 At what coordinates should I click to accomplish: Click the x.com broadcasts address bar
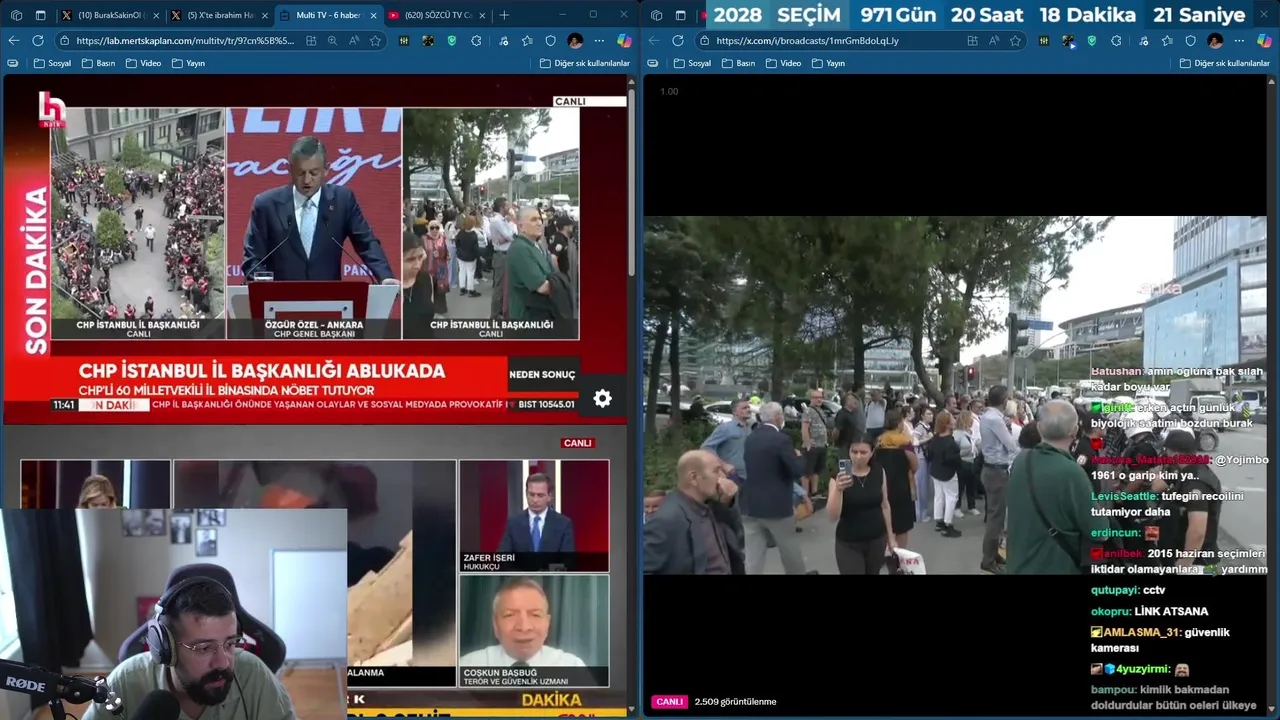[807, 41]
